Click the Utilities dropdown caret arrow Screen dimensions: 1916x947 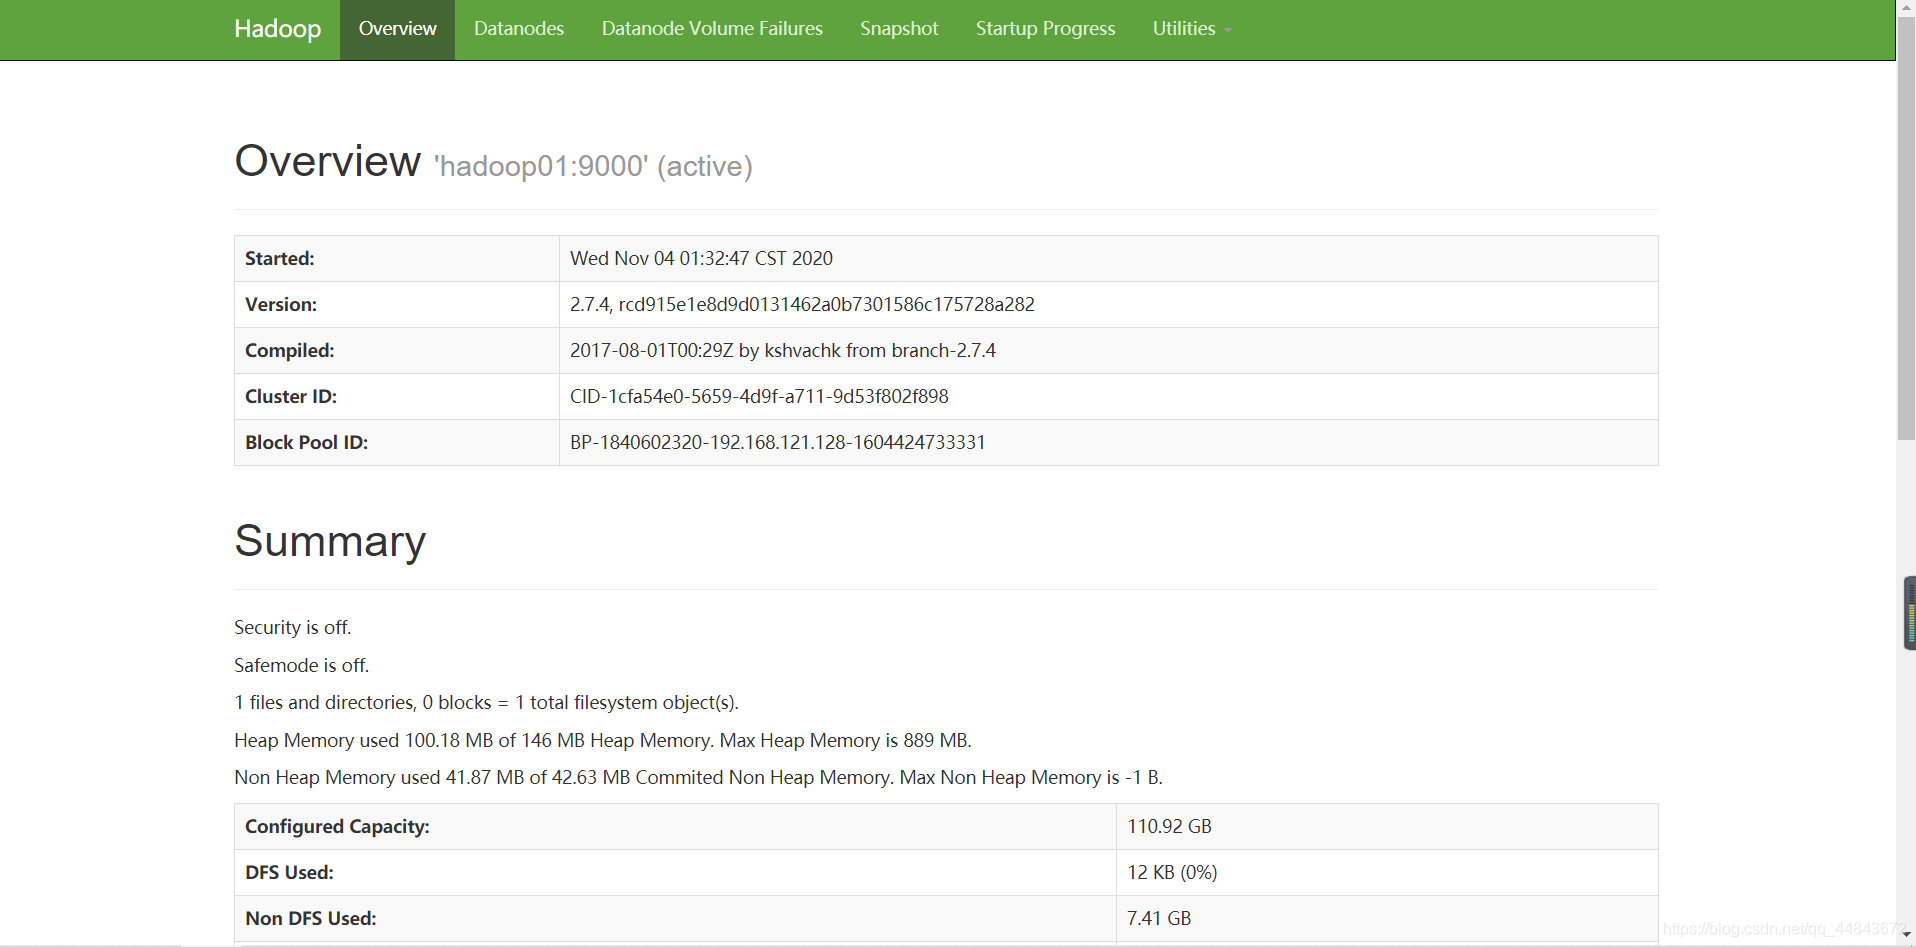1228,31
